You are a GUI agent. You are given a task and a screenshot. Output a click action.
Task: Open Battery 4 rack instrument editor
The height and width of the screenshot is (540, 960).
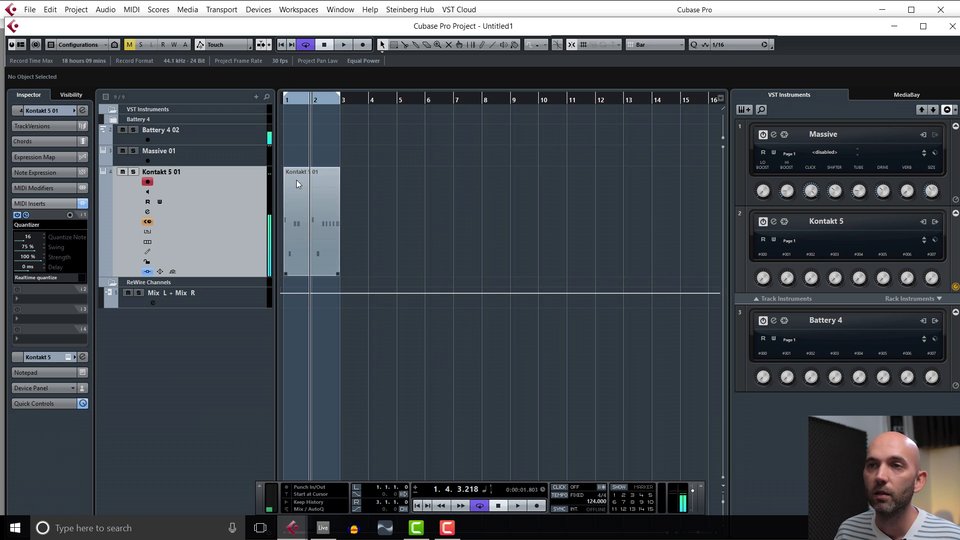[774, 321]
